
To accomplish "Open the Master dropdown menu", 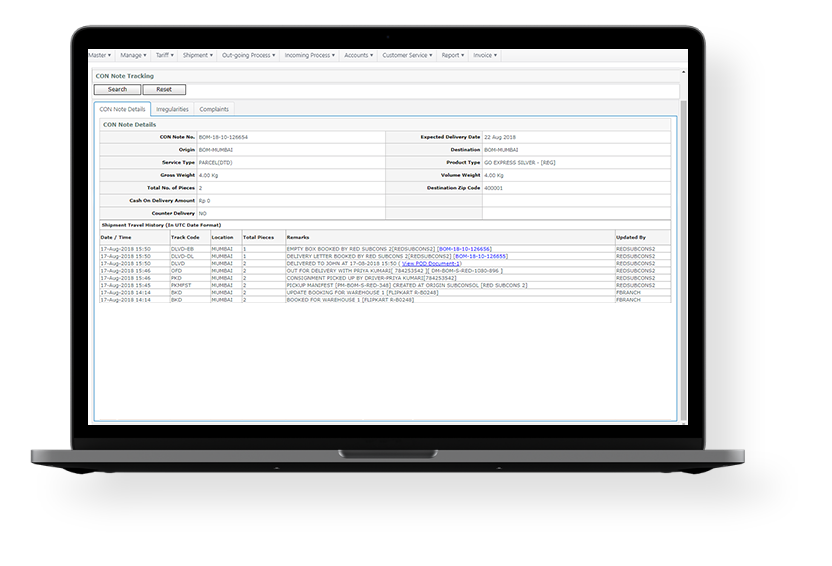I will tap(101, 56).
